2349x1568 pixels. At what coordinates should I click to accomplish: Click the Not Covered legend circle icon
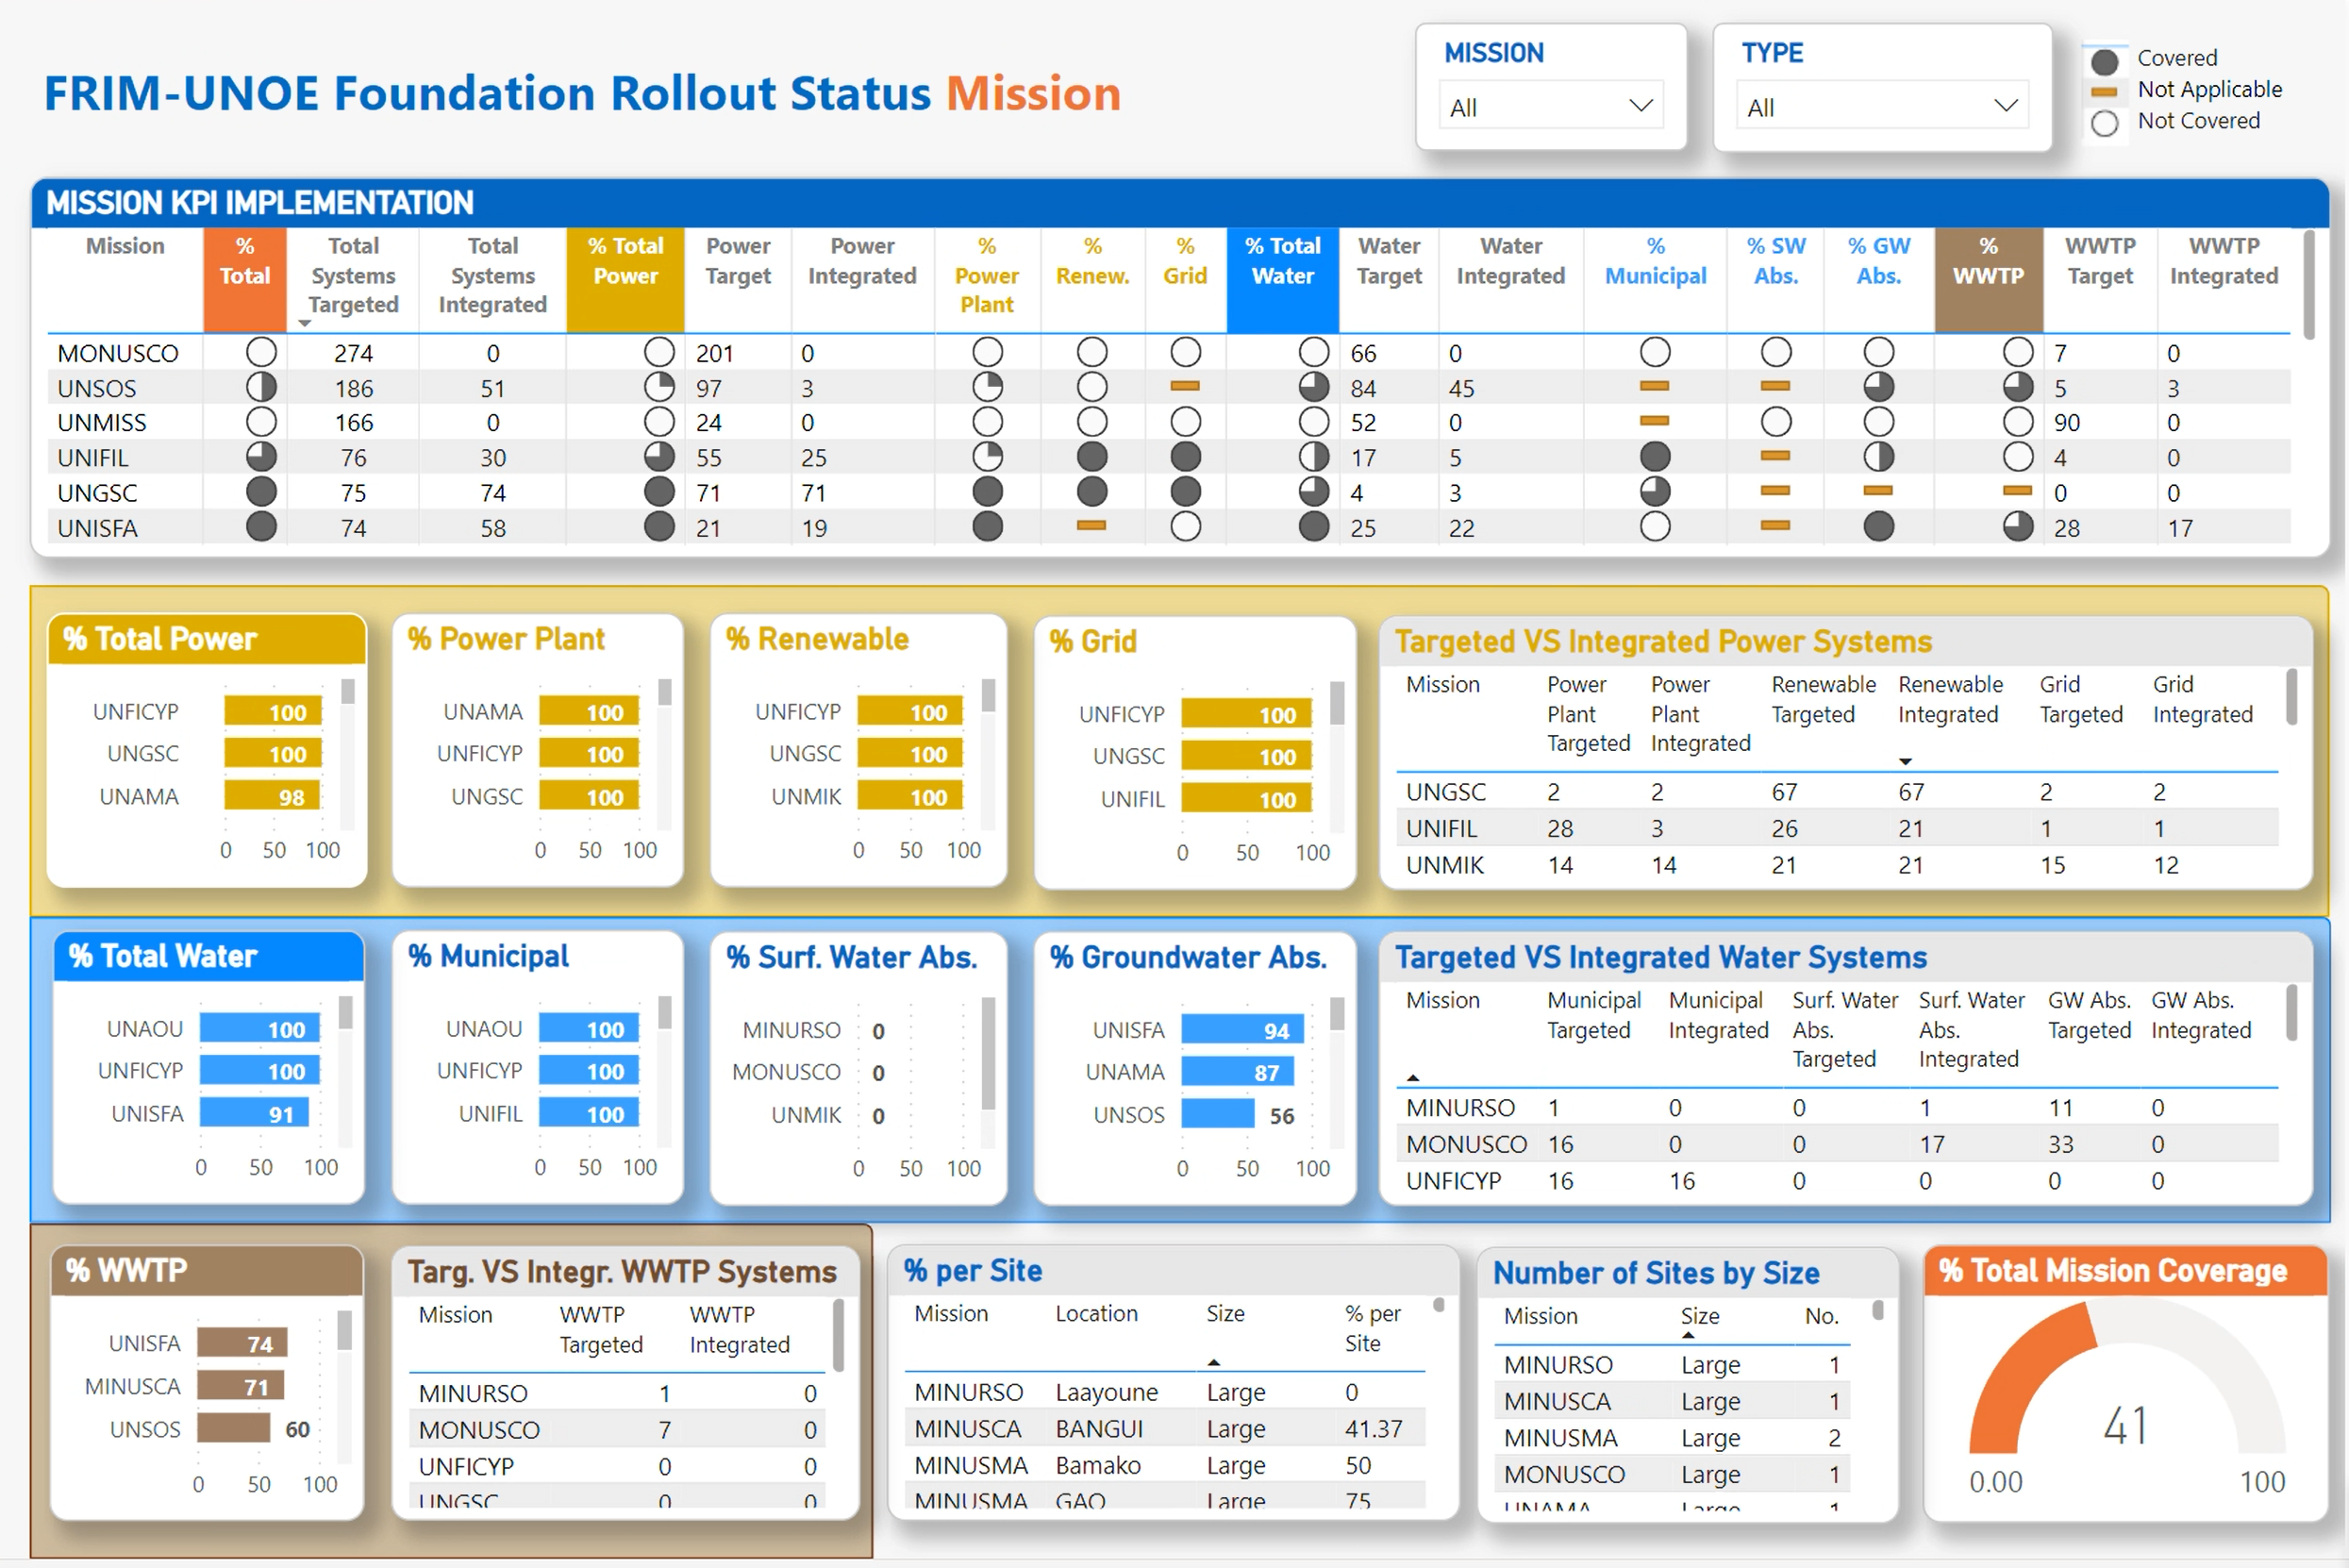point(2105,123)
